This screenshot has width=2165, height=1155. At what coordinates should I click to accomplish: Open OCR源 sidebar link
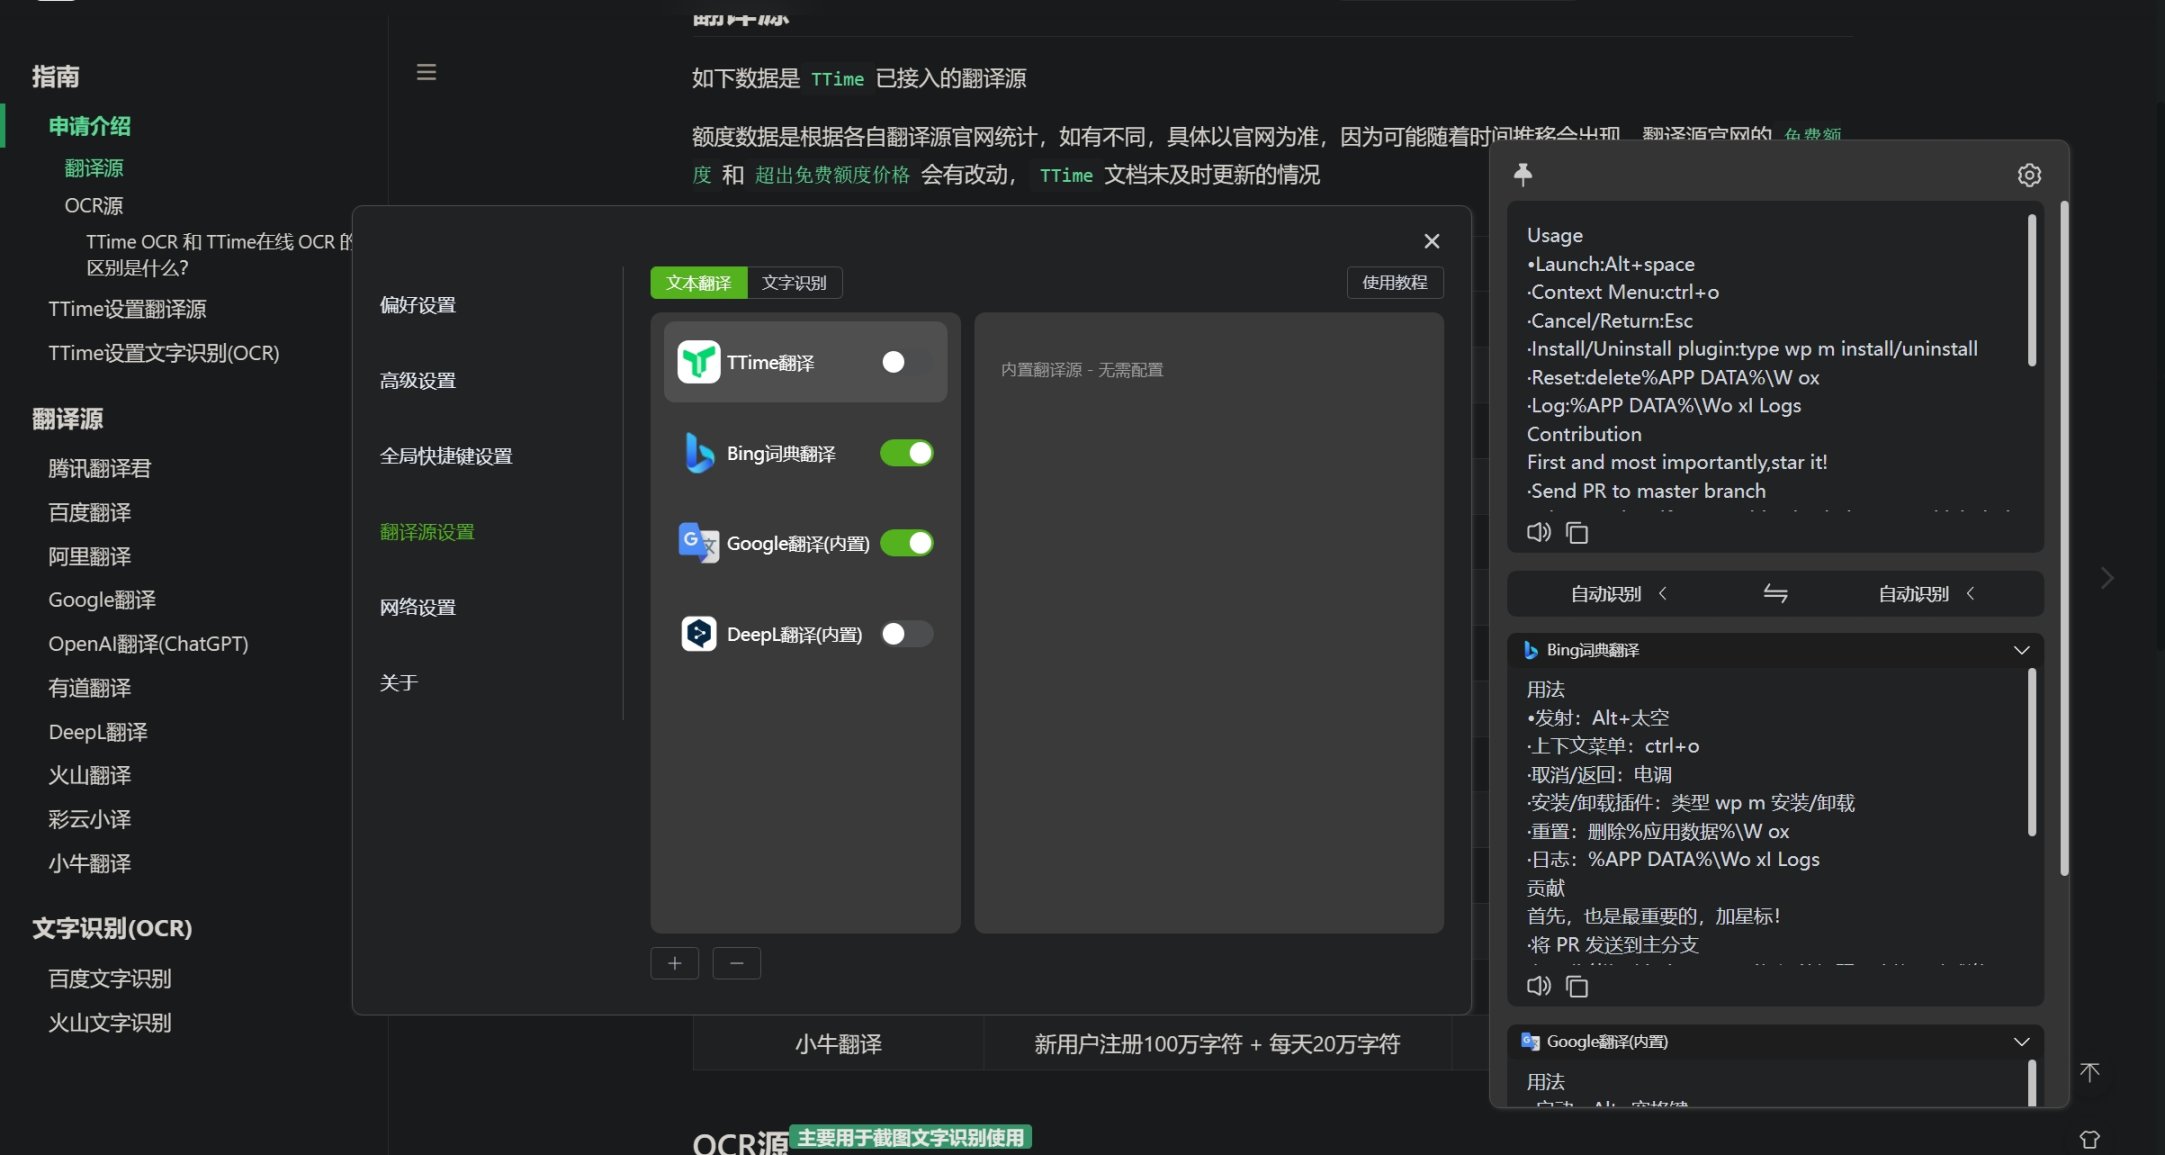click(94, 205)
